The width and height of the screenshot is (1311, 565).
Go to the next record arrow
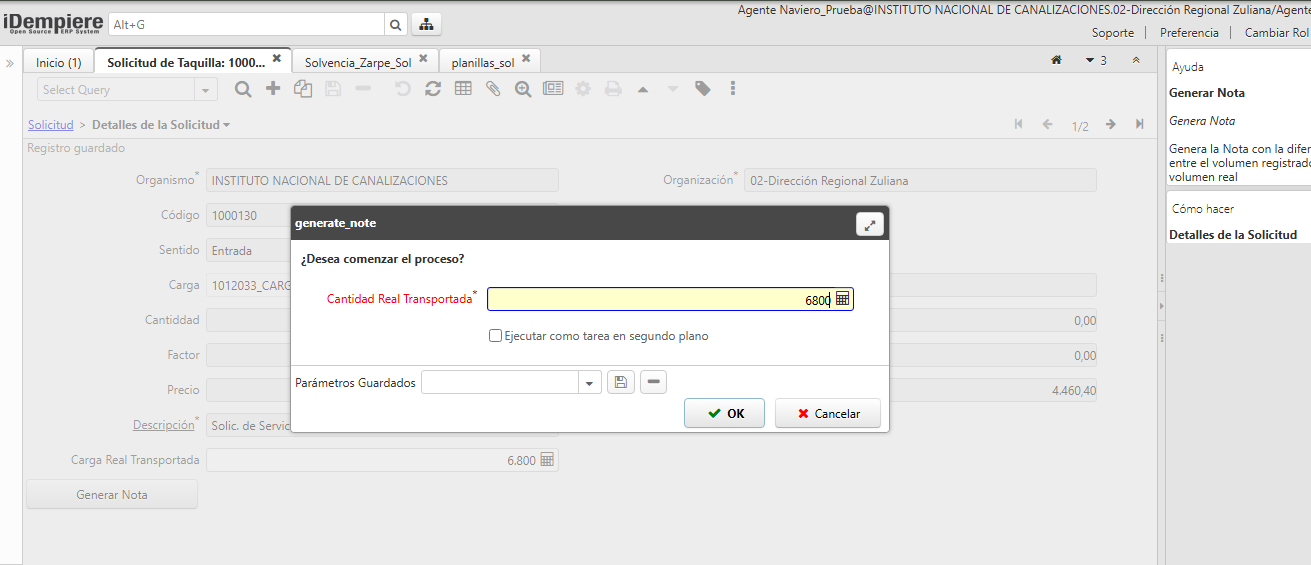1110,125
